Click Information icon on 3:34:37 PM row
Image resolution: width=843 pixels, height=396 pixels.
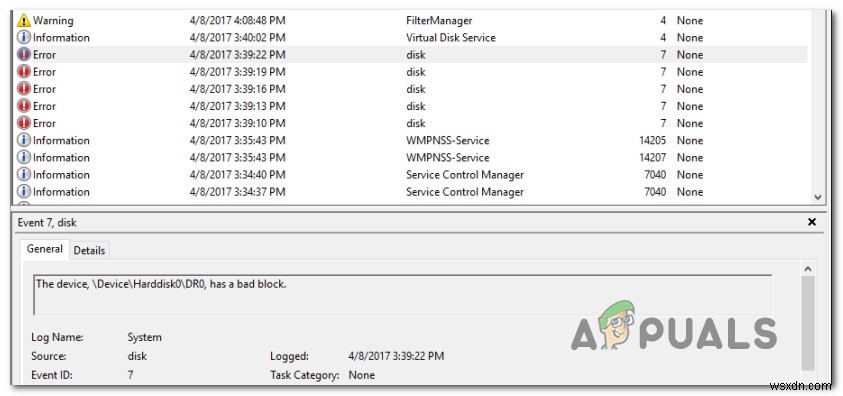point(24,192)
